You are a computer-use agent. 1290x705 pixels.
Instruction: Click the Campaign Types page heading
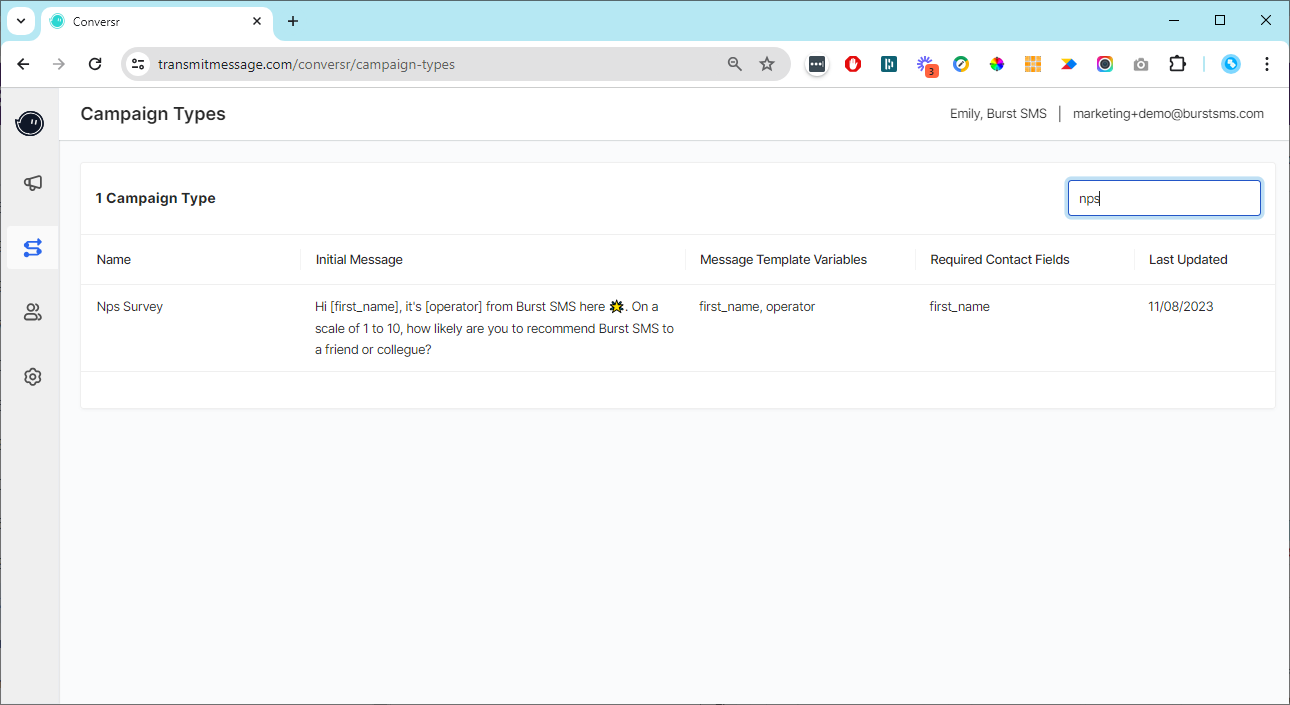point(153,114)
